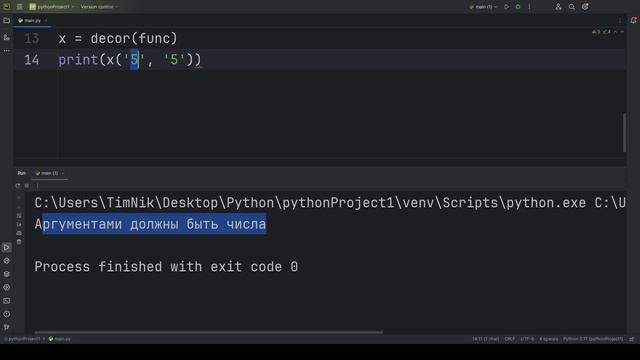Toggle scroll to end in run console
Viewport: 640px width, 360px height.
[x=19, y=224]
